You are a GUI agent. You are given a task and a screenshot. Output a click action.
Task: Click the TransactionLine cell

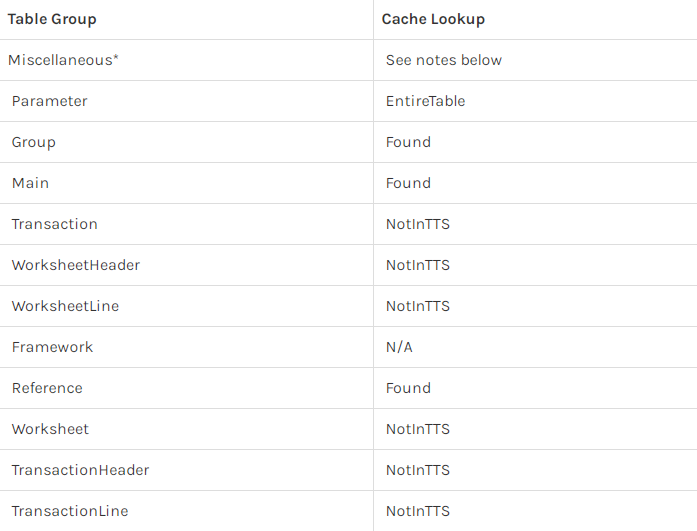point(70,511)
